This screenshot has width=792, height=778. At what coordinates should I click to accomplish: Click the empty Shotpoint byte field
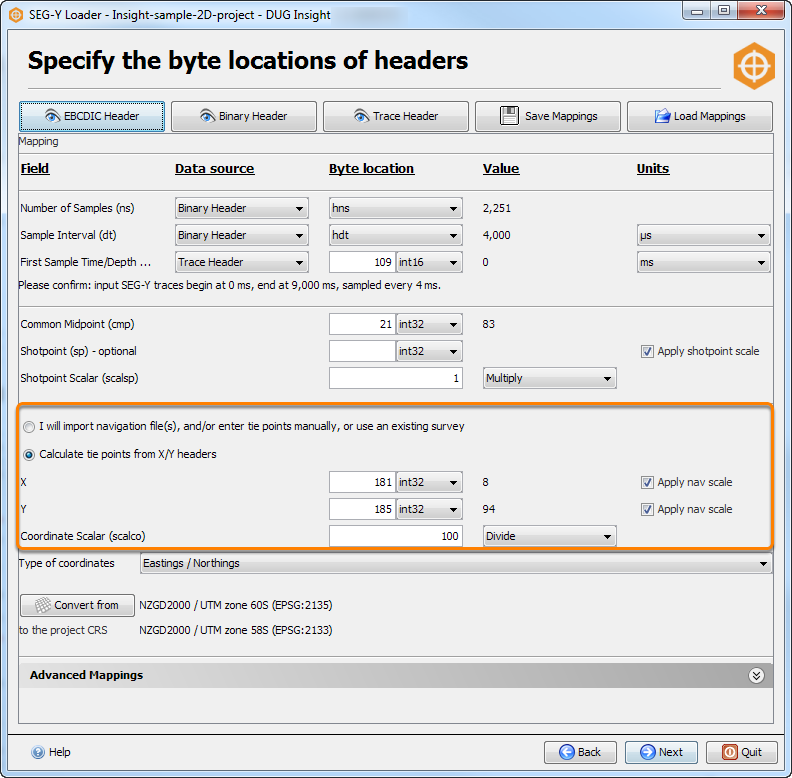pos(362,351)
